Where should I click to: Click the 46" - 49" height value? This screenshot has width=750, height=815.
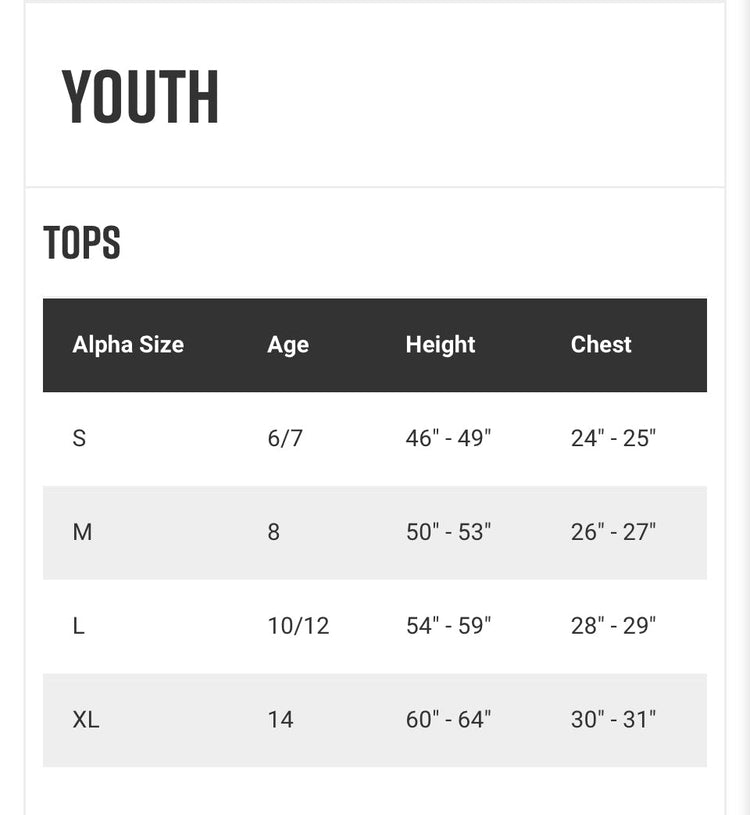[448, 438]
